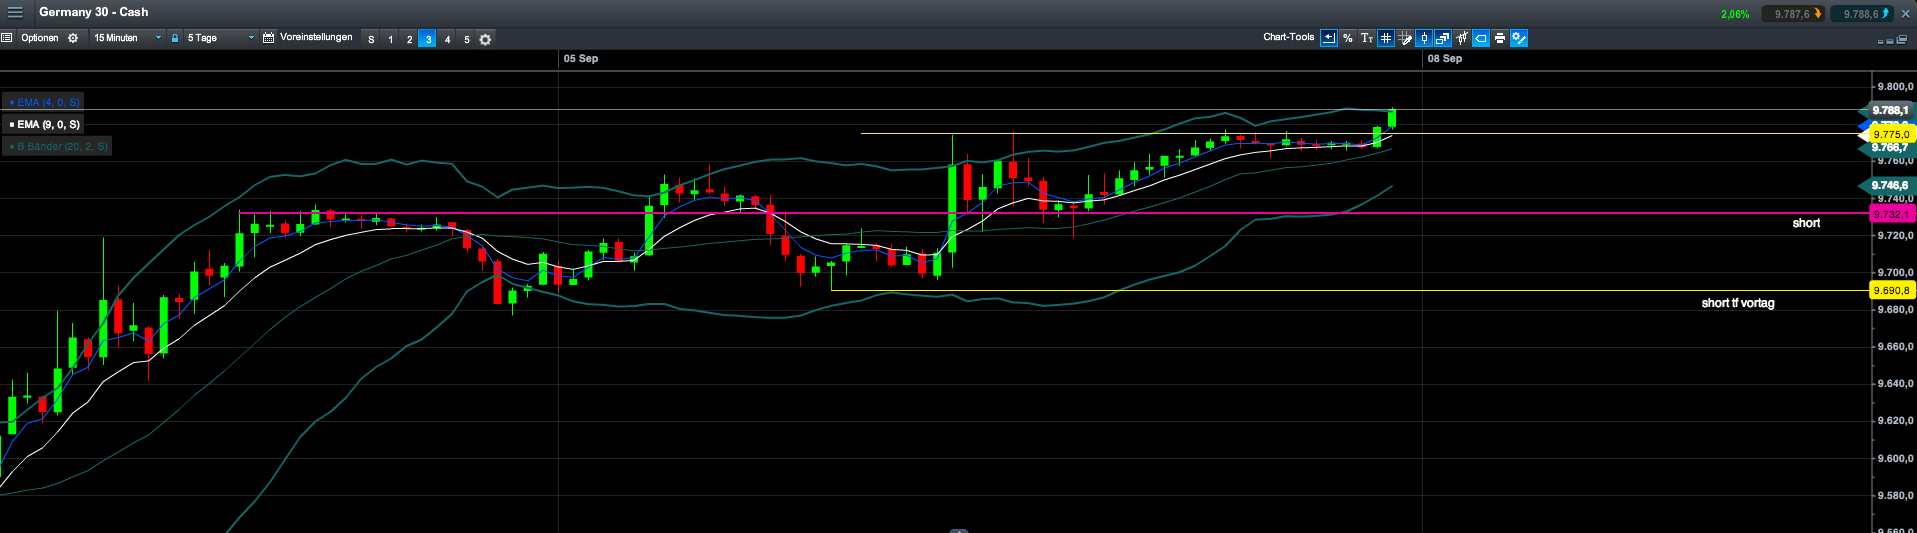Click the 'short' annotation text

point(1806,223)
